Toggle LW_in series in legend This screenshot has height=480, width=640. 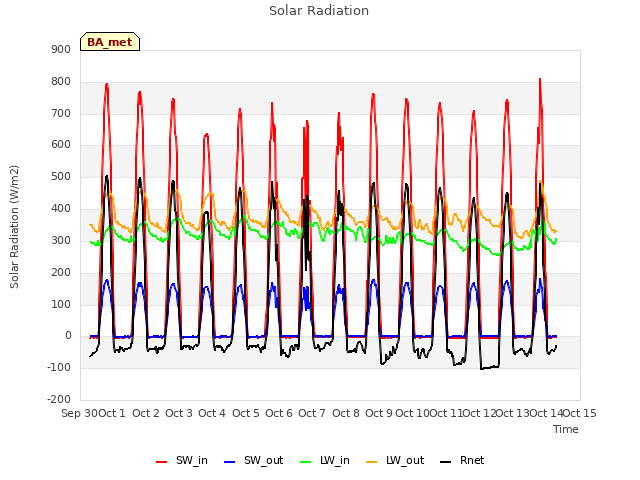point(325,460)
